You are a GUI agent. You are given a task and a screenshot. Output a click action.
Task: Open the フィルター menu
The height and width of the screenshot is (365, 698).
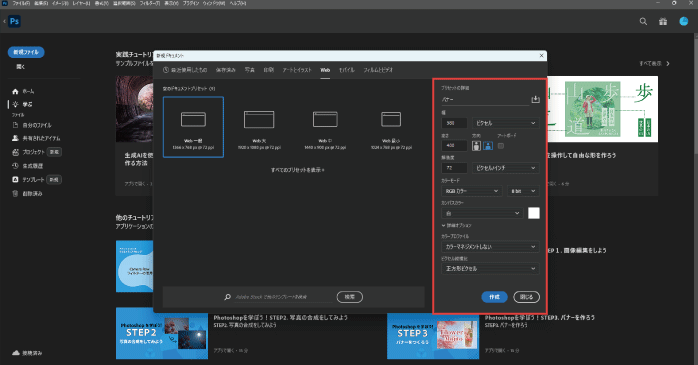pos(151,3)
